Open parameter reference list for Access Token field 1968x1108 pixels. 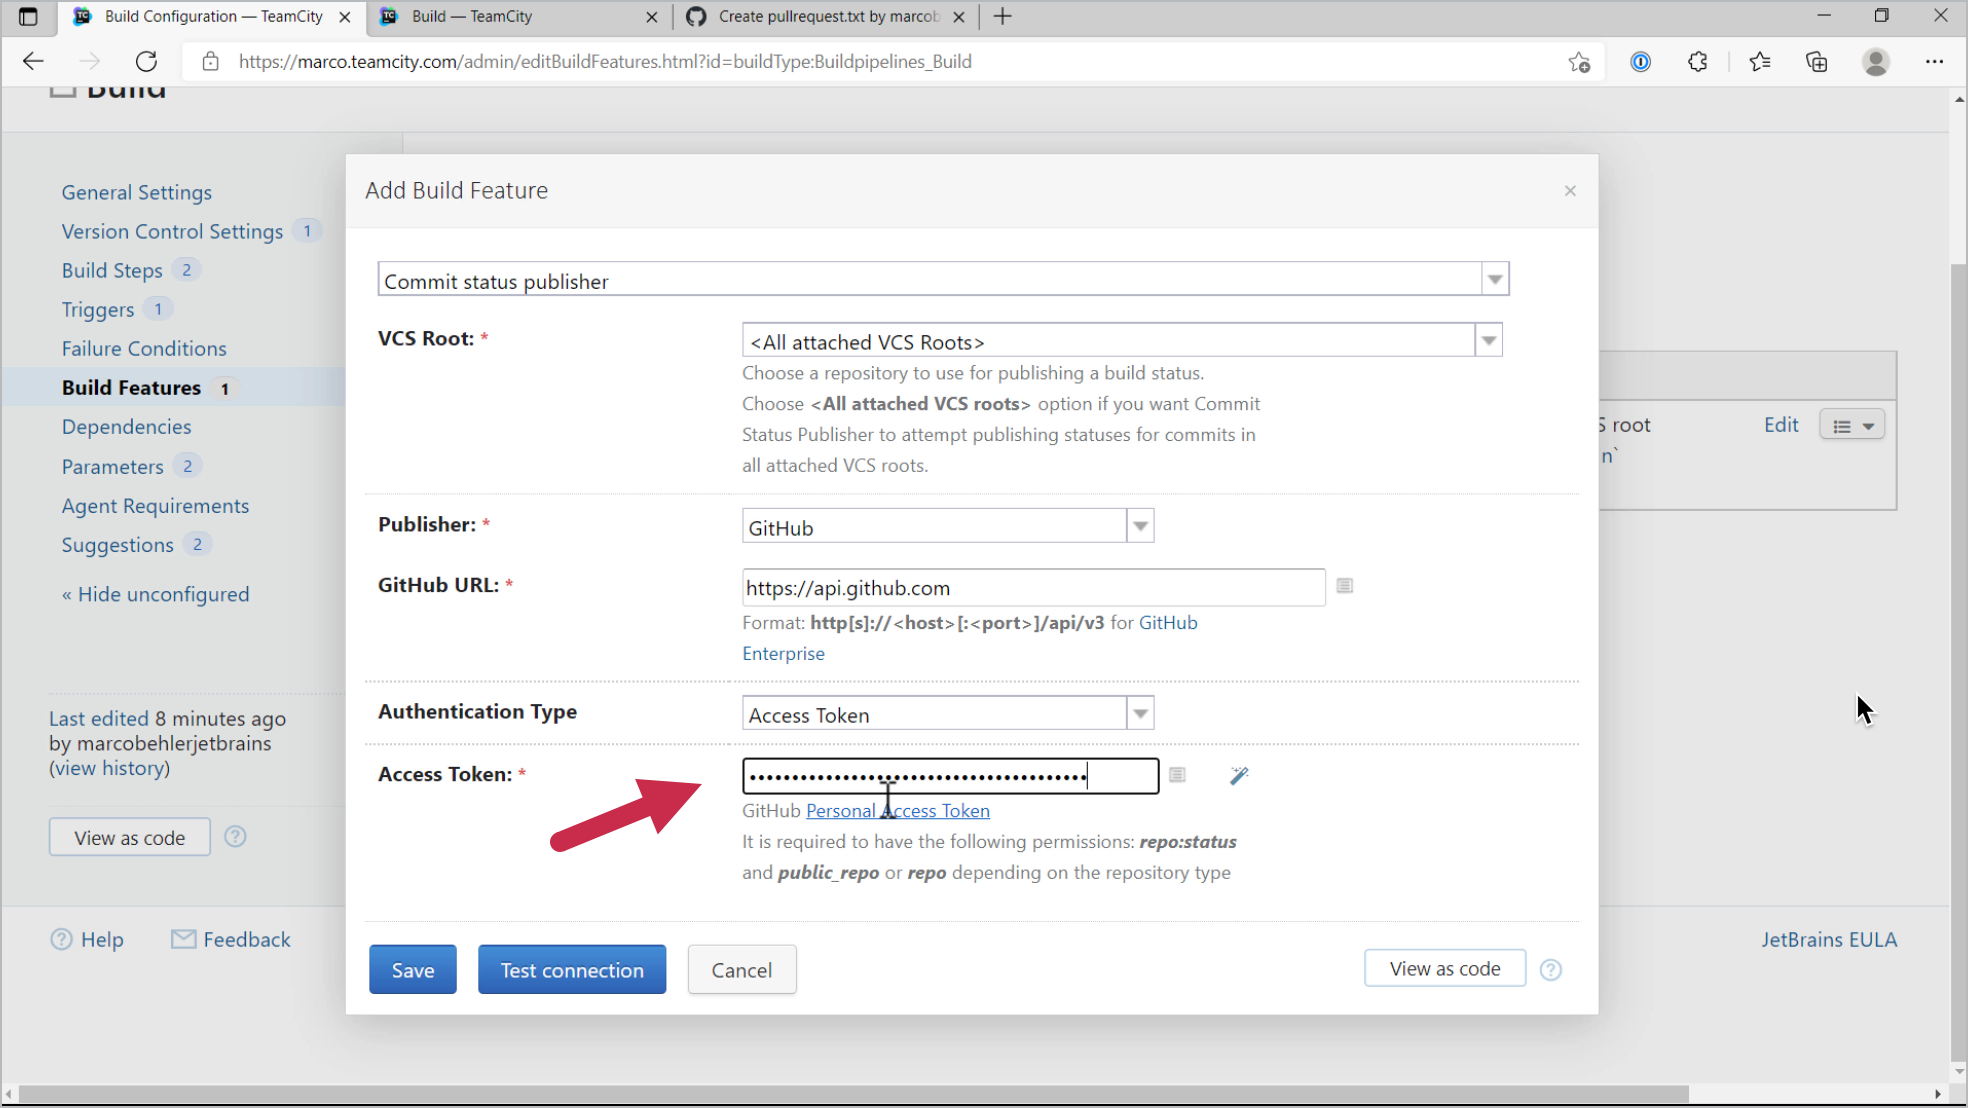[x=1177, y=775]
